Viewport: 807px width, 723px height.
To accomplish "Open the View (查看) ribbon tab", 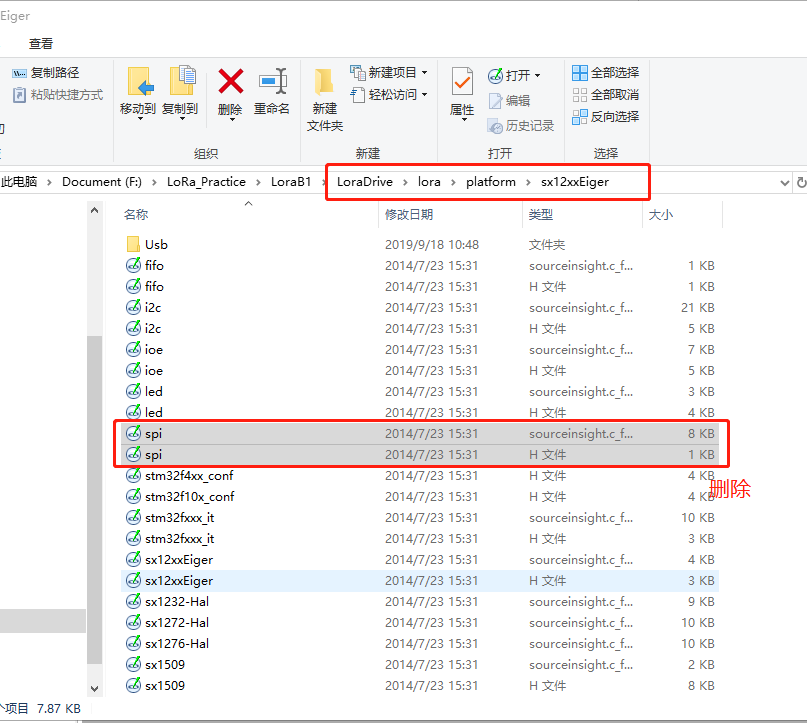I will pos(41,44).
